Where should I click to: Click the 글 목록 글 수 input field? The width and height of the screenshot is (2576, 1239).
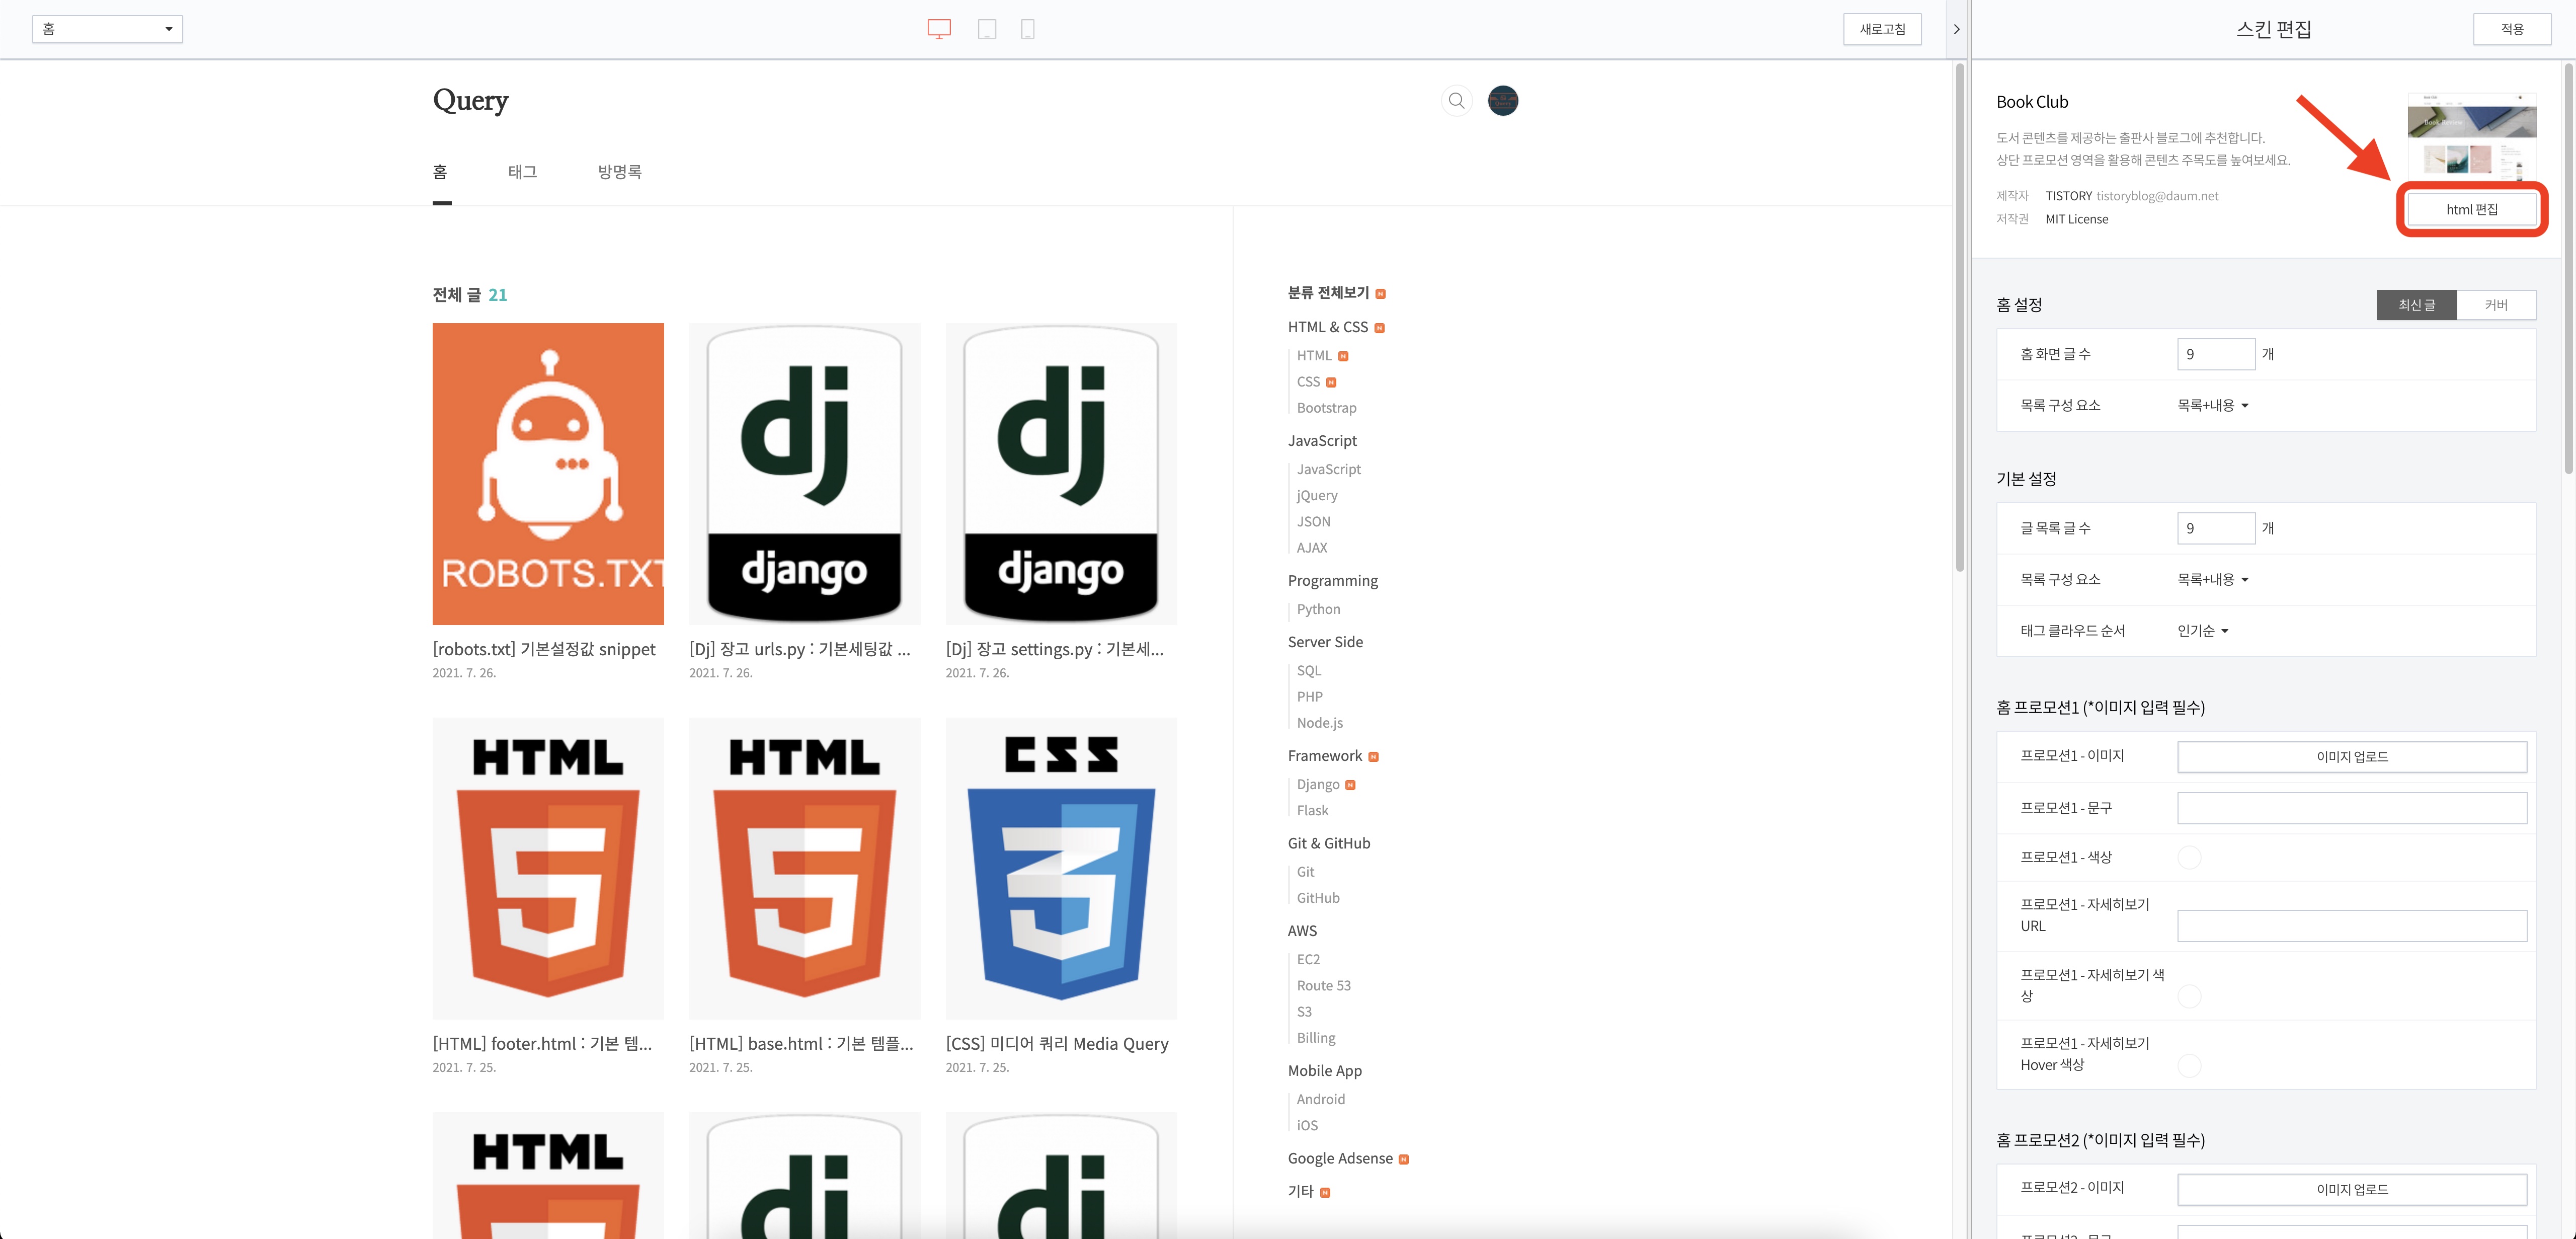[x=2215, y=528]
